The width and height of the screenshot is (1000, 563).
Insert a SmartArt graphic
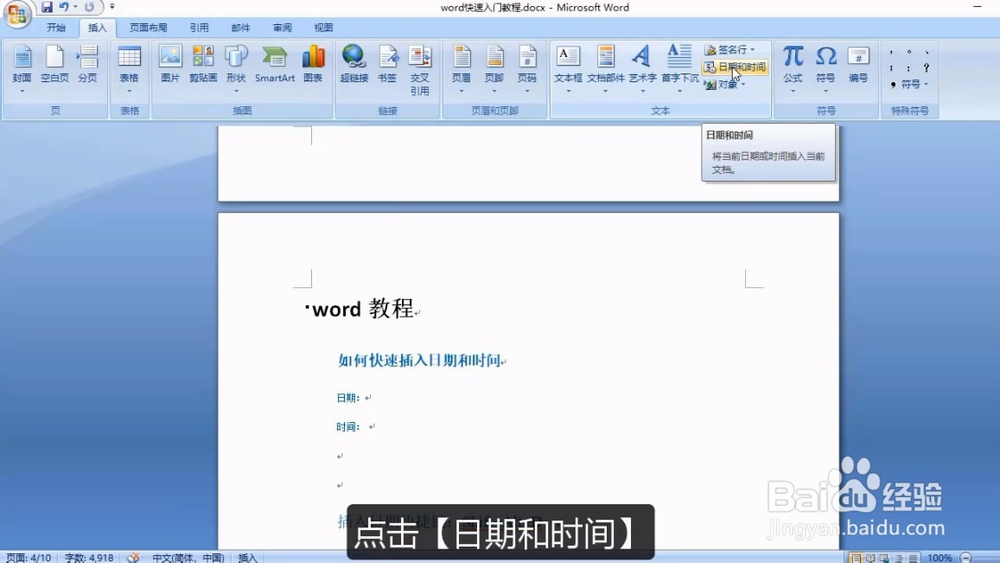coord(275,64)
